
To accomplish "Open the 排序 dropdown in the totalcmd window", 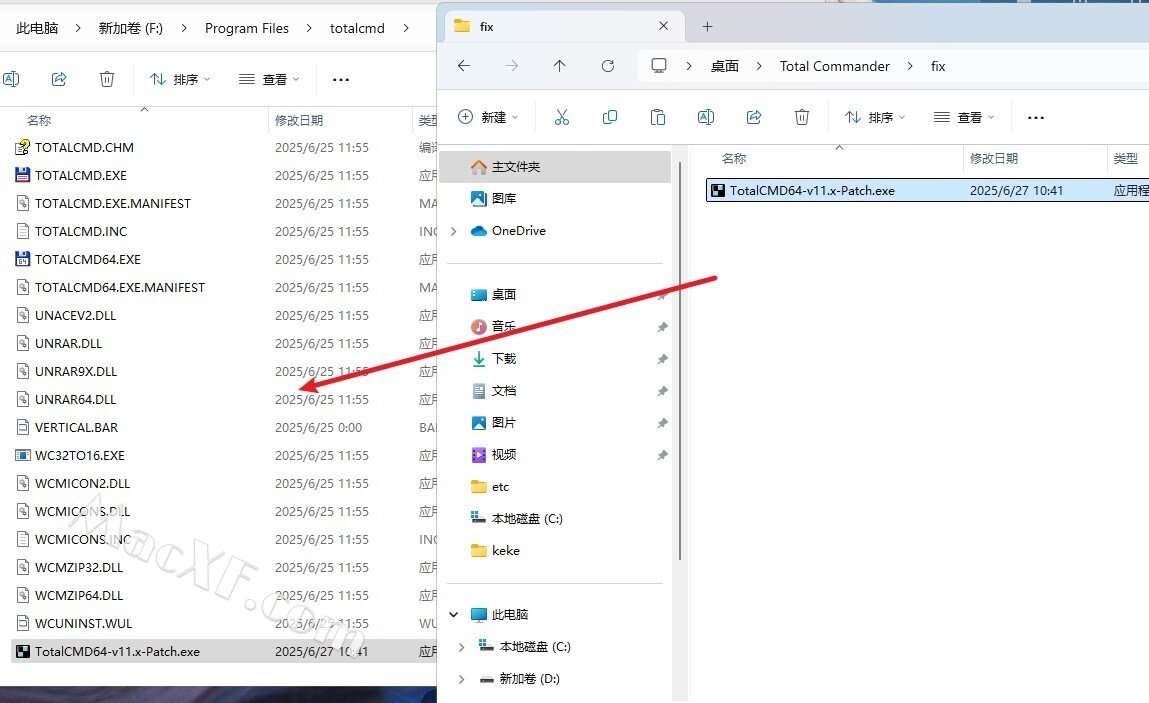I will [180, 79].
